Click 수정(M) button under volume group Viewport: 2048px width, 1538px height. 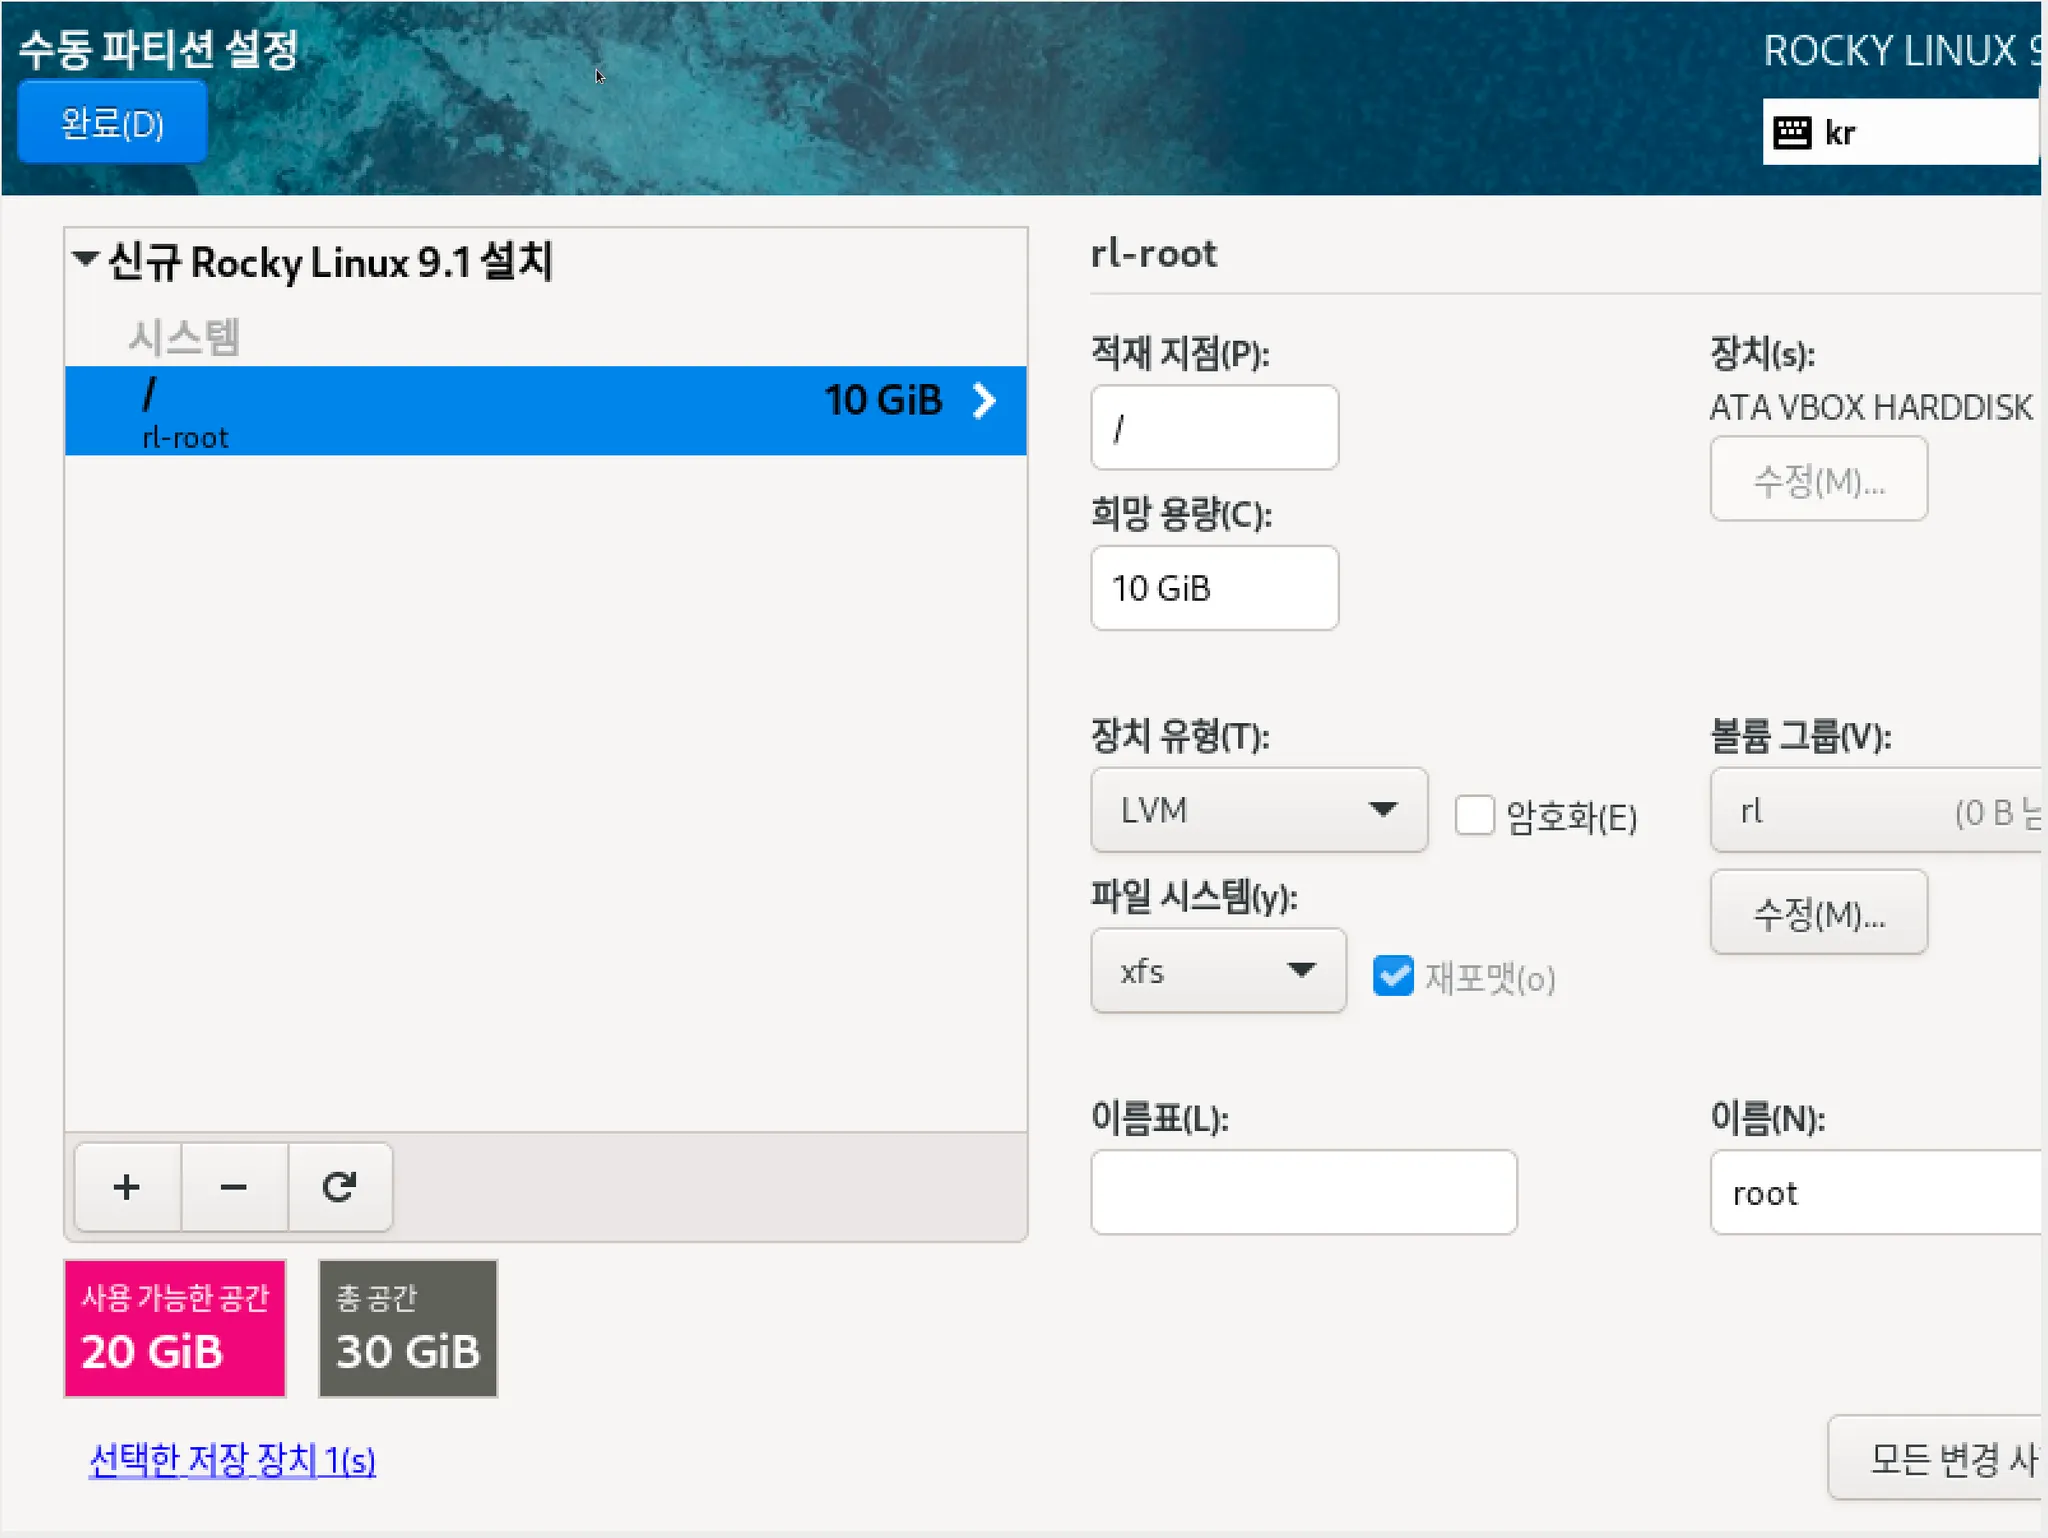[x=1818, y=913]
